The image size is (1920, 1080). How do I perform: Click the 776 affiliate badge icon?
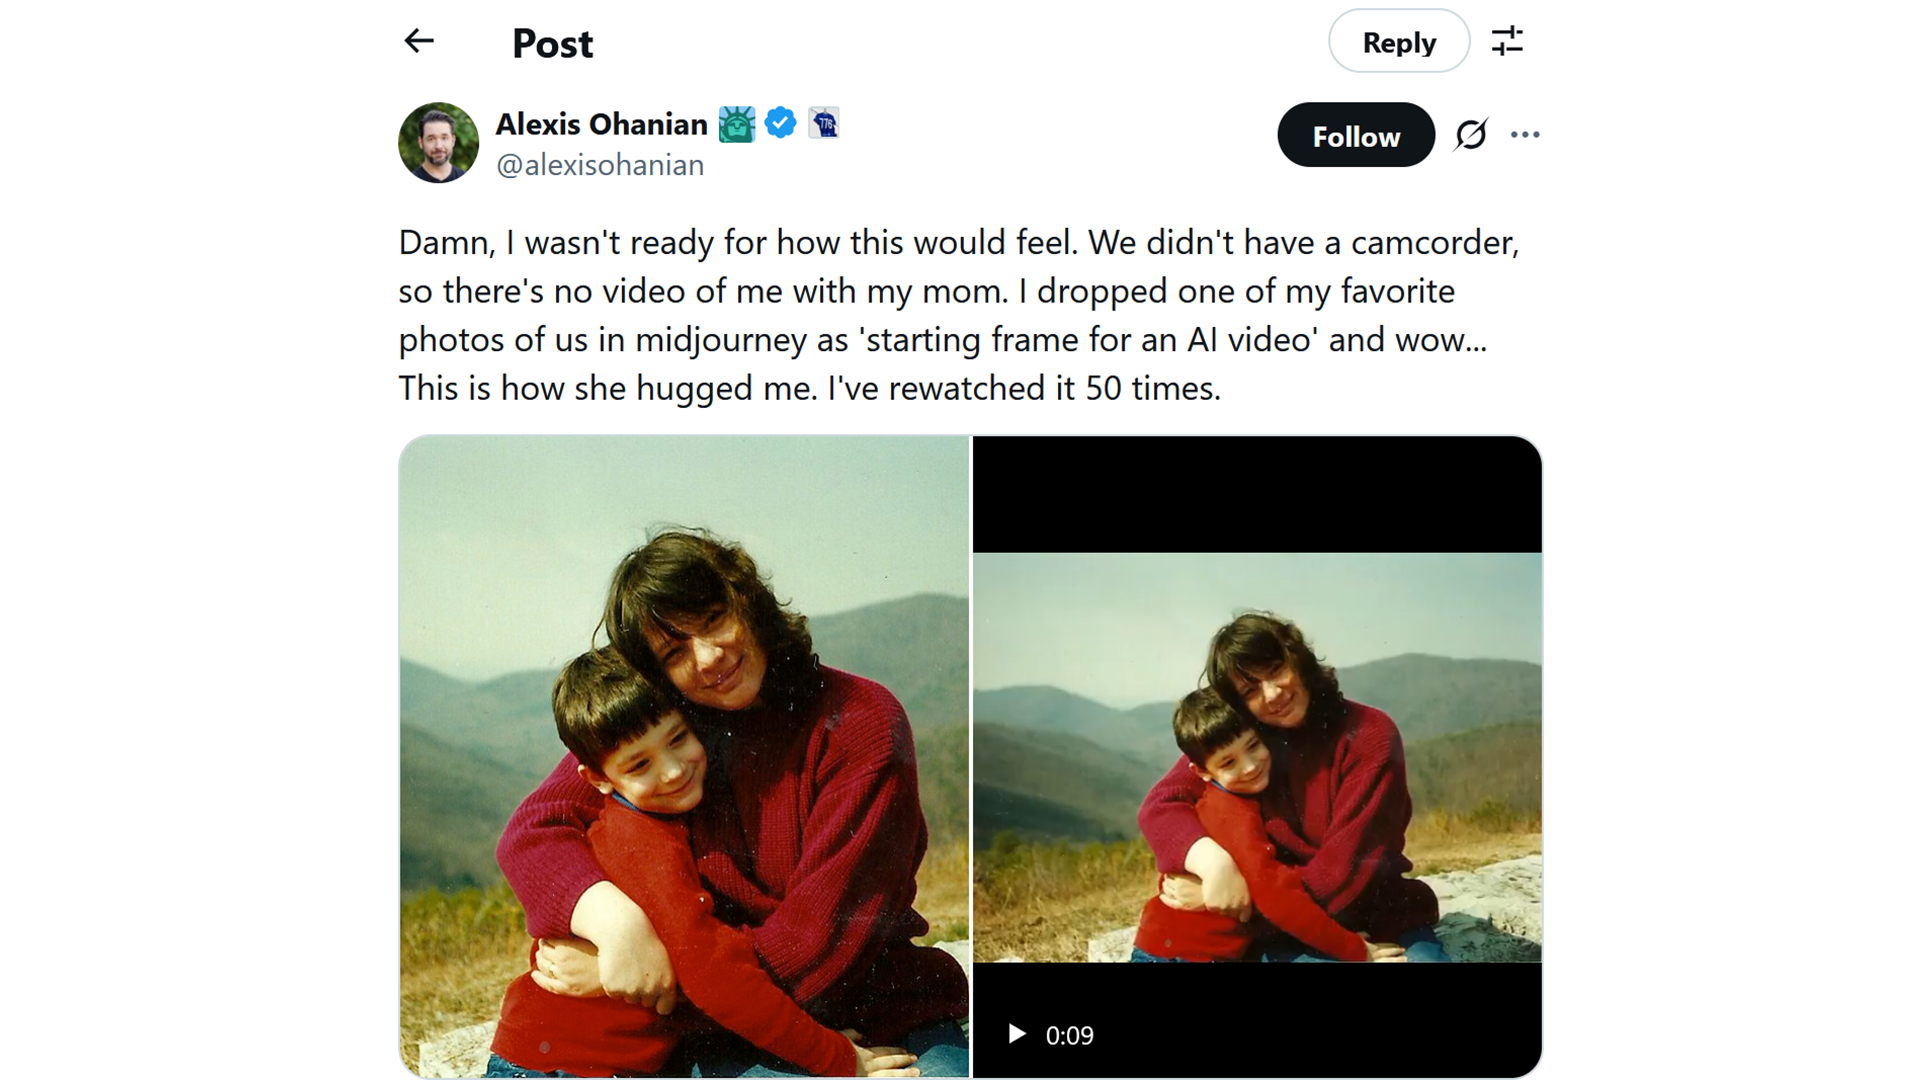824,123
